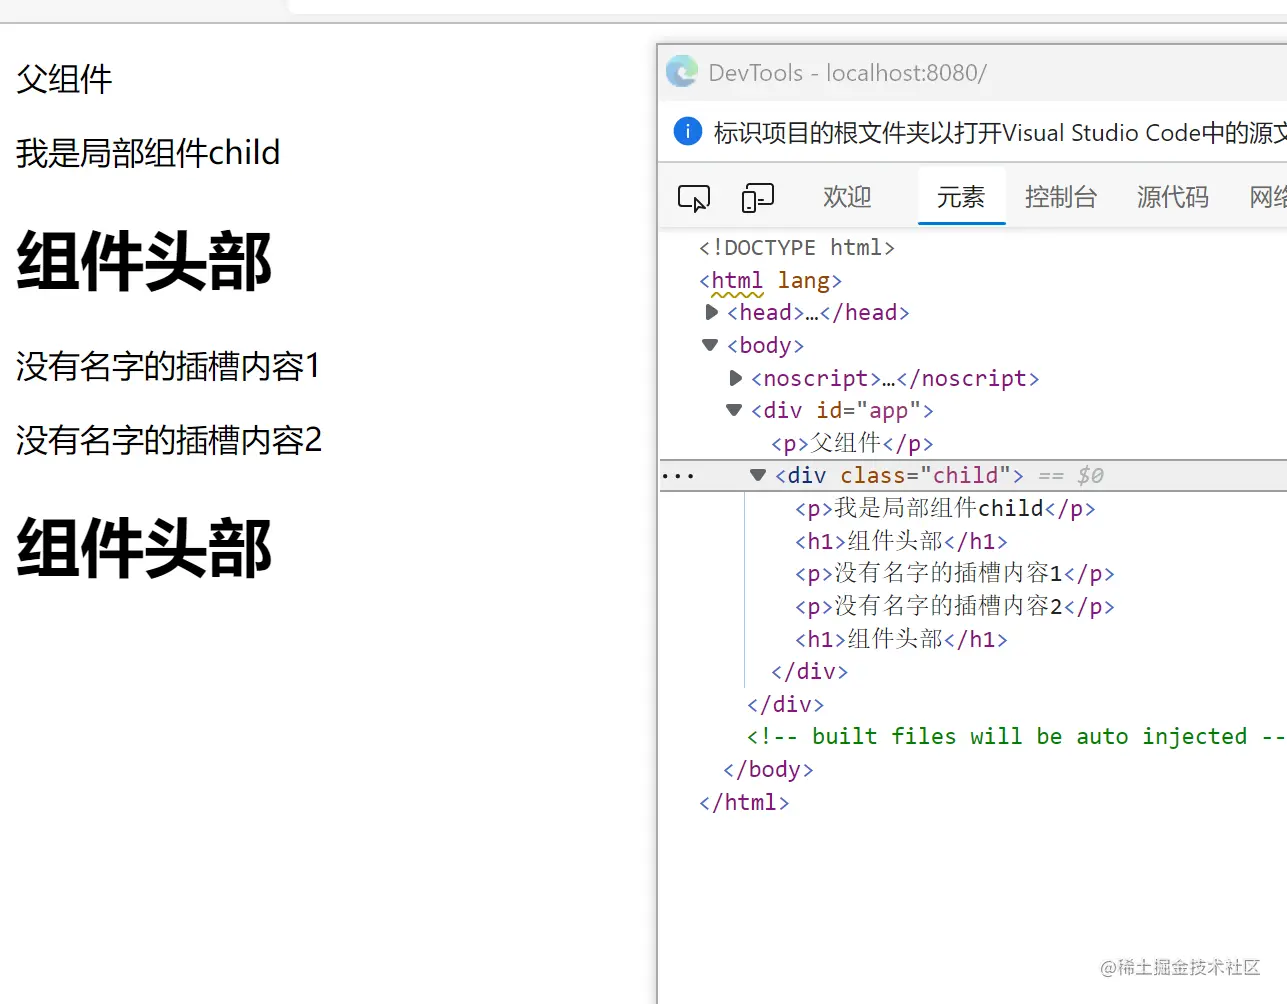Image resolution: width=1287 pixels, height=1004 pixels.
Task: Click the second 组件头部 heading on the page
Action: 143,548
